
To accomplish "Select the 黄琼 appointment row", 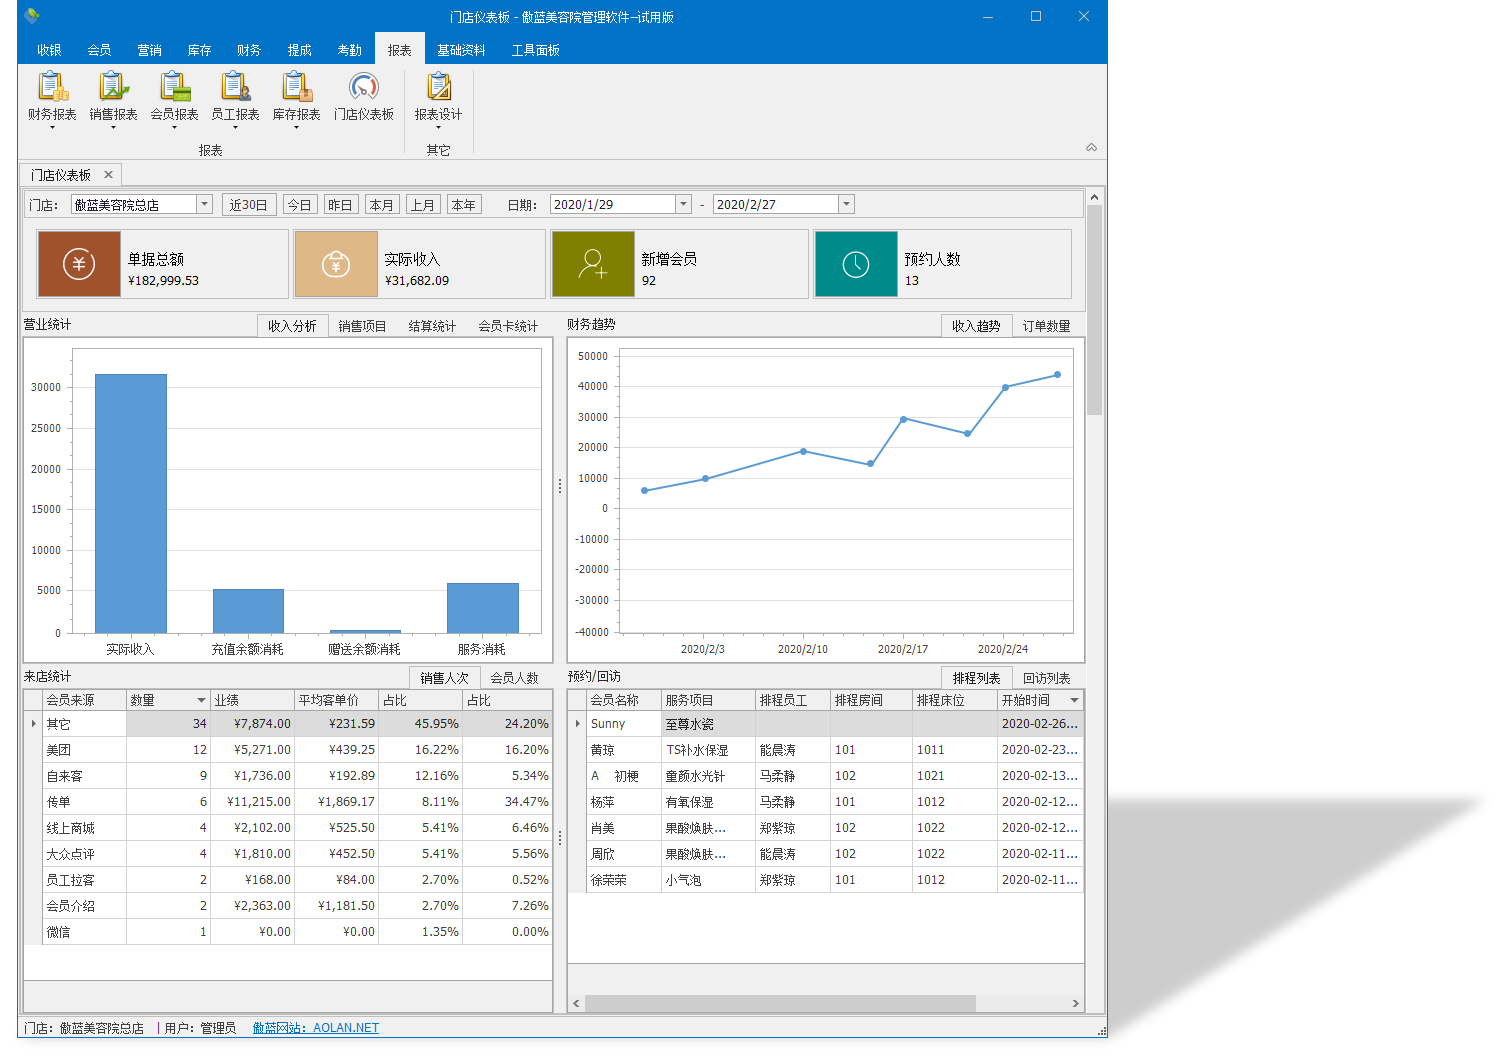I will click(826, 750).
